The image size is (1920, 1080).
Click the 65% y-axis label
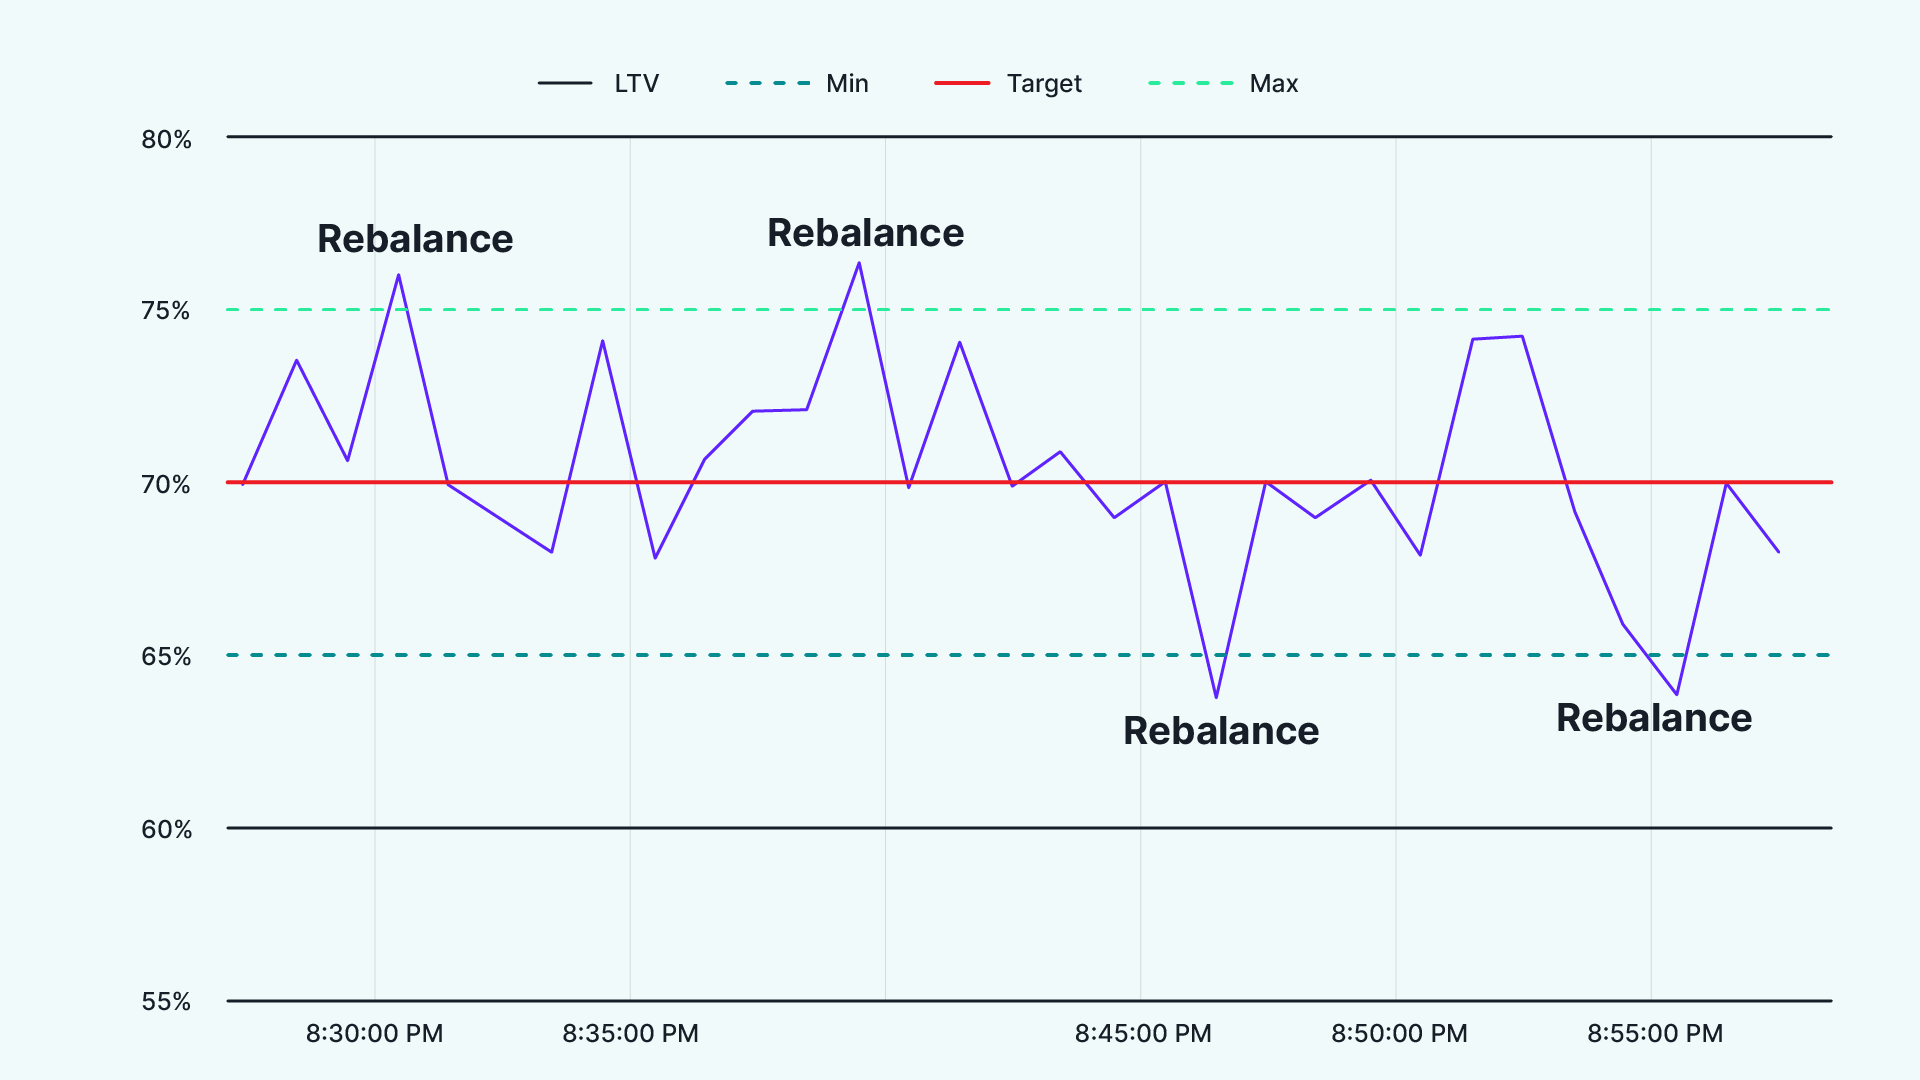tap(166, 657)
